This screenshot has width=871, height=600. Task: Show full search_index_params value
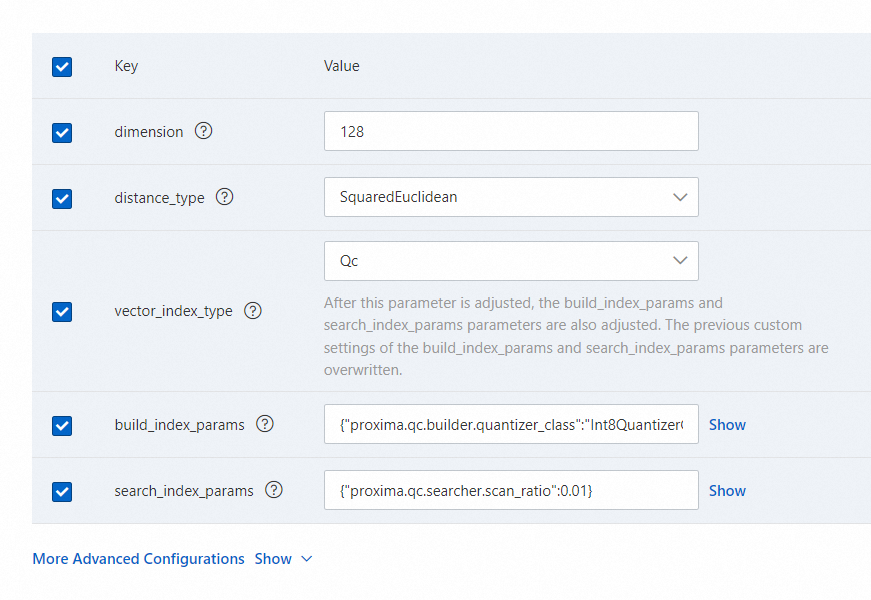tap(727, 490)
